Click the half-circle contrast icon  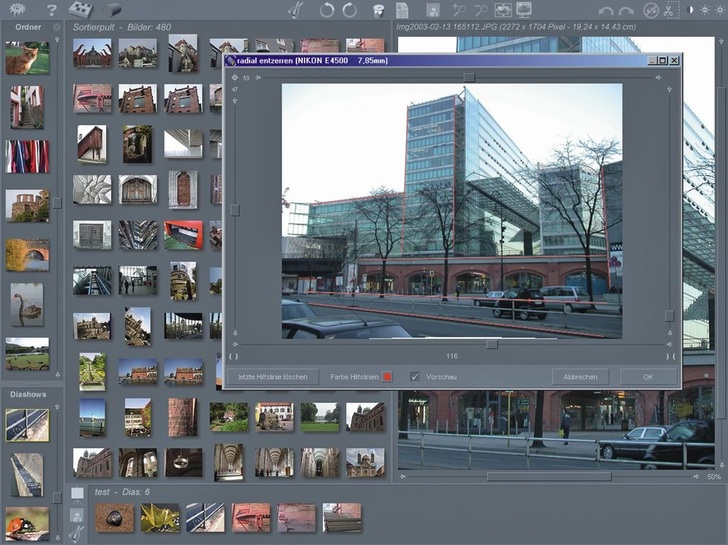[x=690, y=10]
